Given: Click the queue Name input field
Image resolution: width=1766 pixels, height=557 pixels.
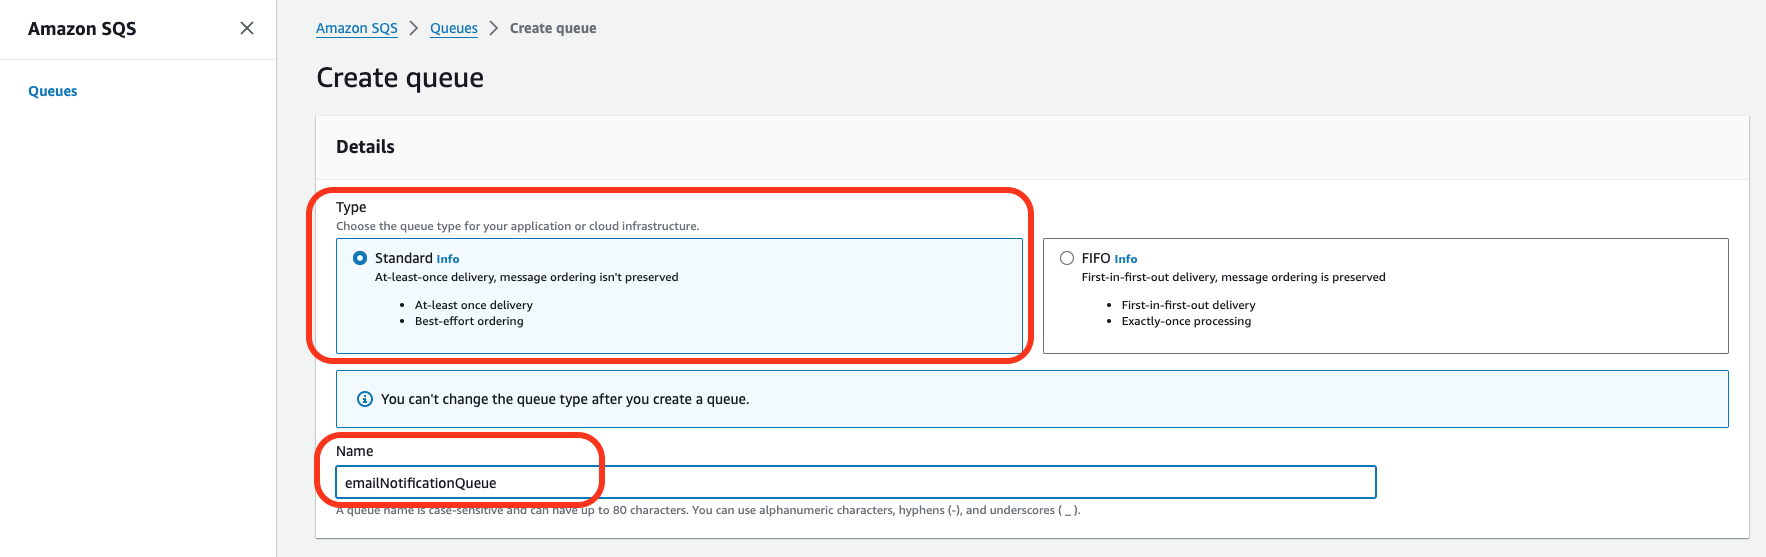Looking at the screenshot, I should (x=856, y=482).
